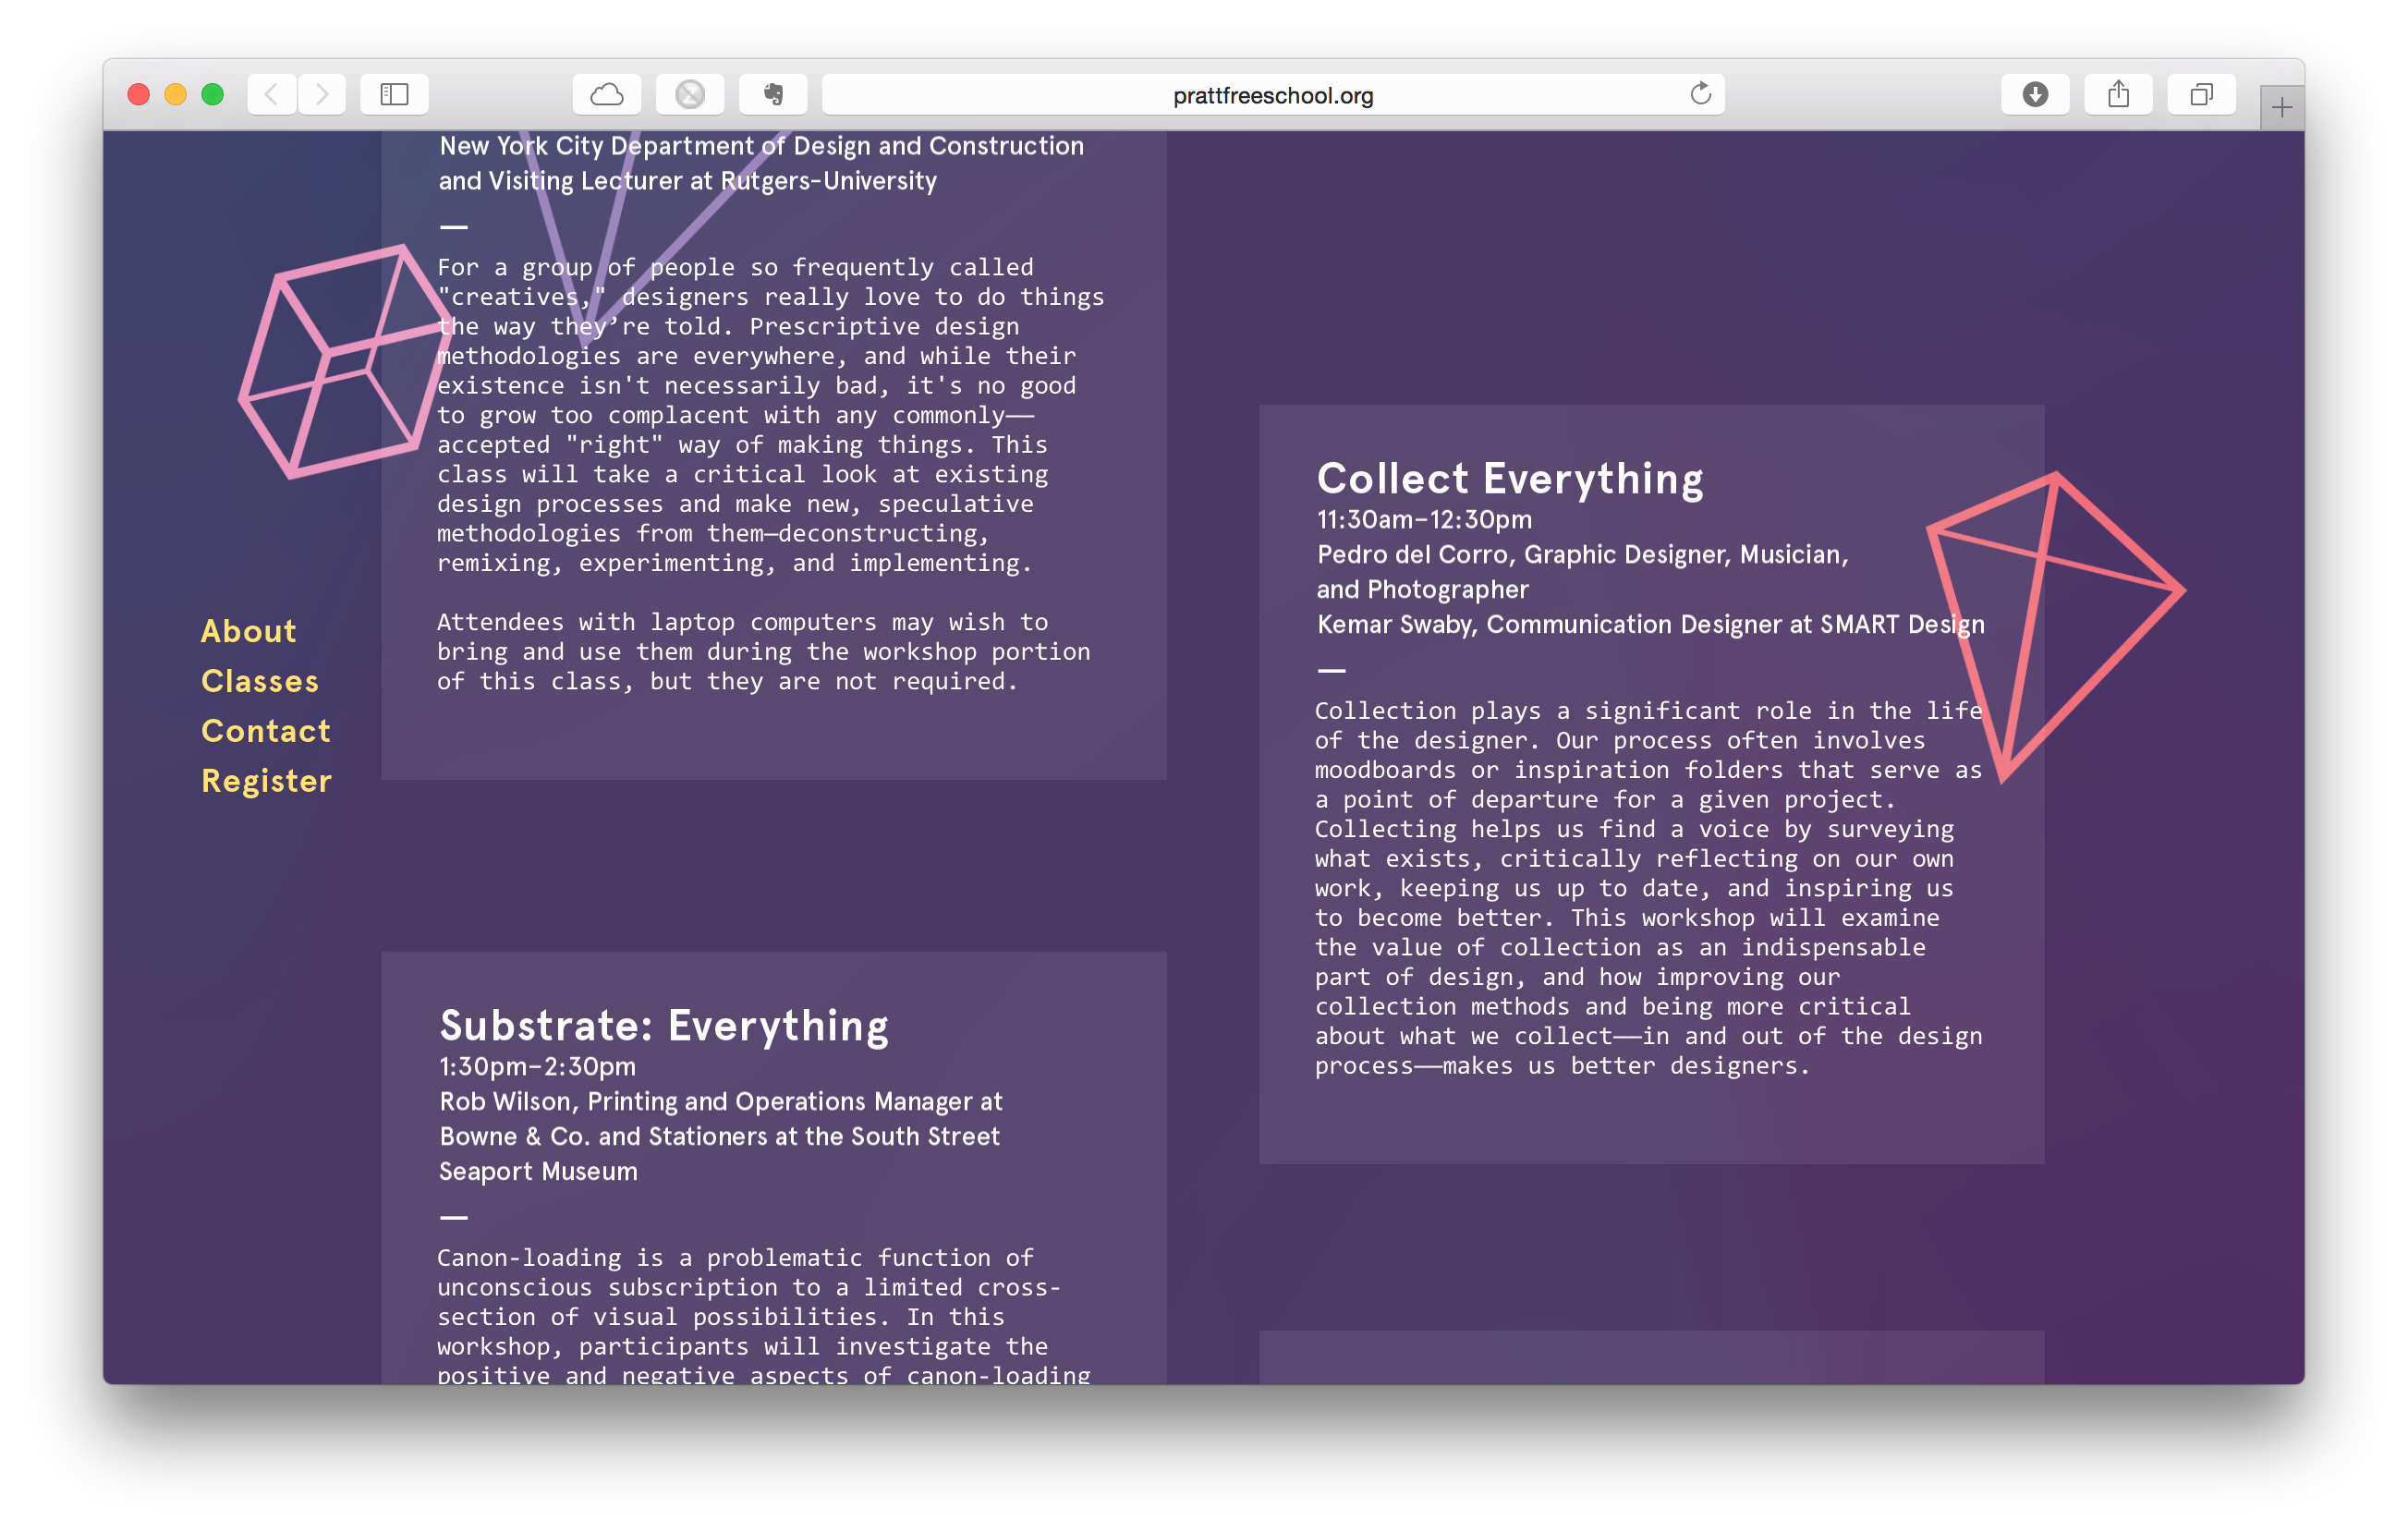Click the 'Attendees with laptop computers' paragraph
This screenshot has width=2408, height=1532.
pyautogui.click(x=763, y=652)
